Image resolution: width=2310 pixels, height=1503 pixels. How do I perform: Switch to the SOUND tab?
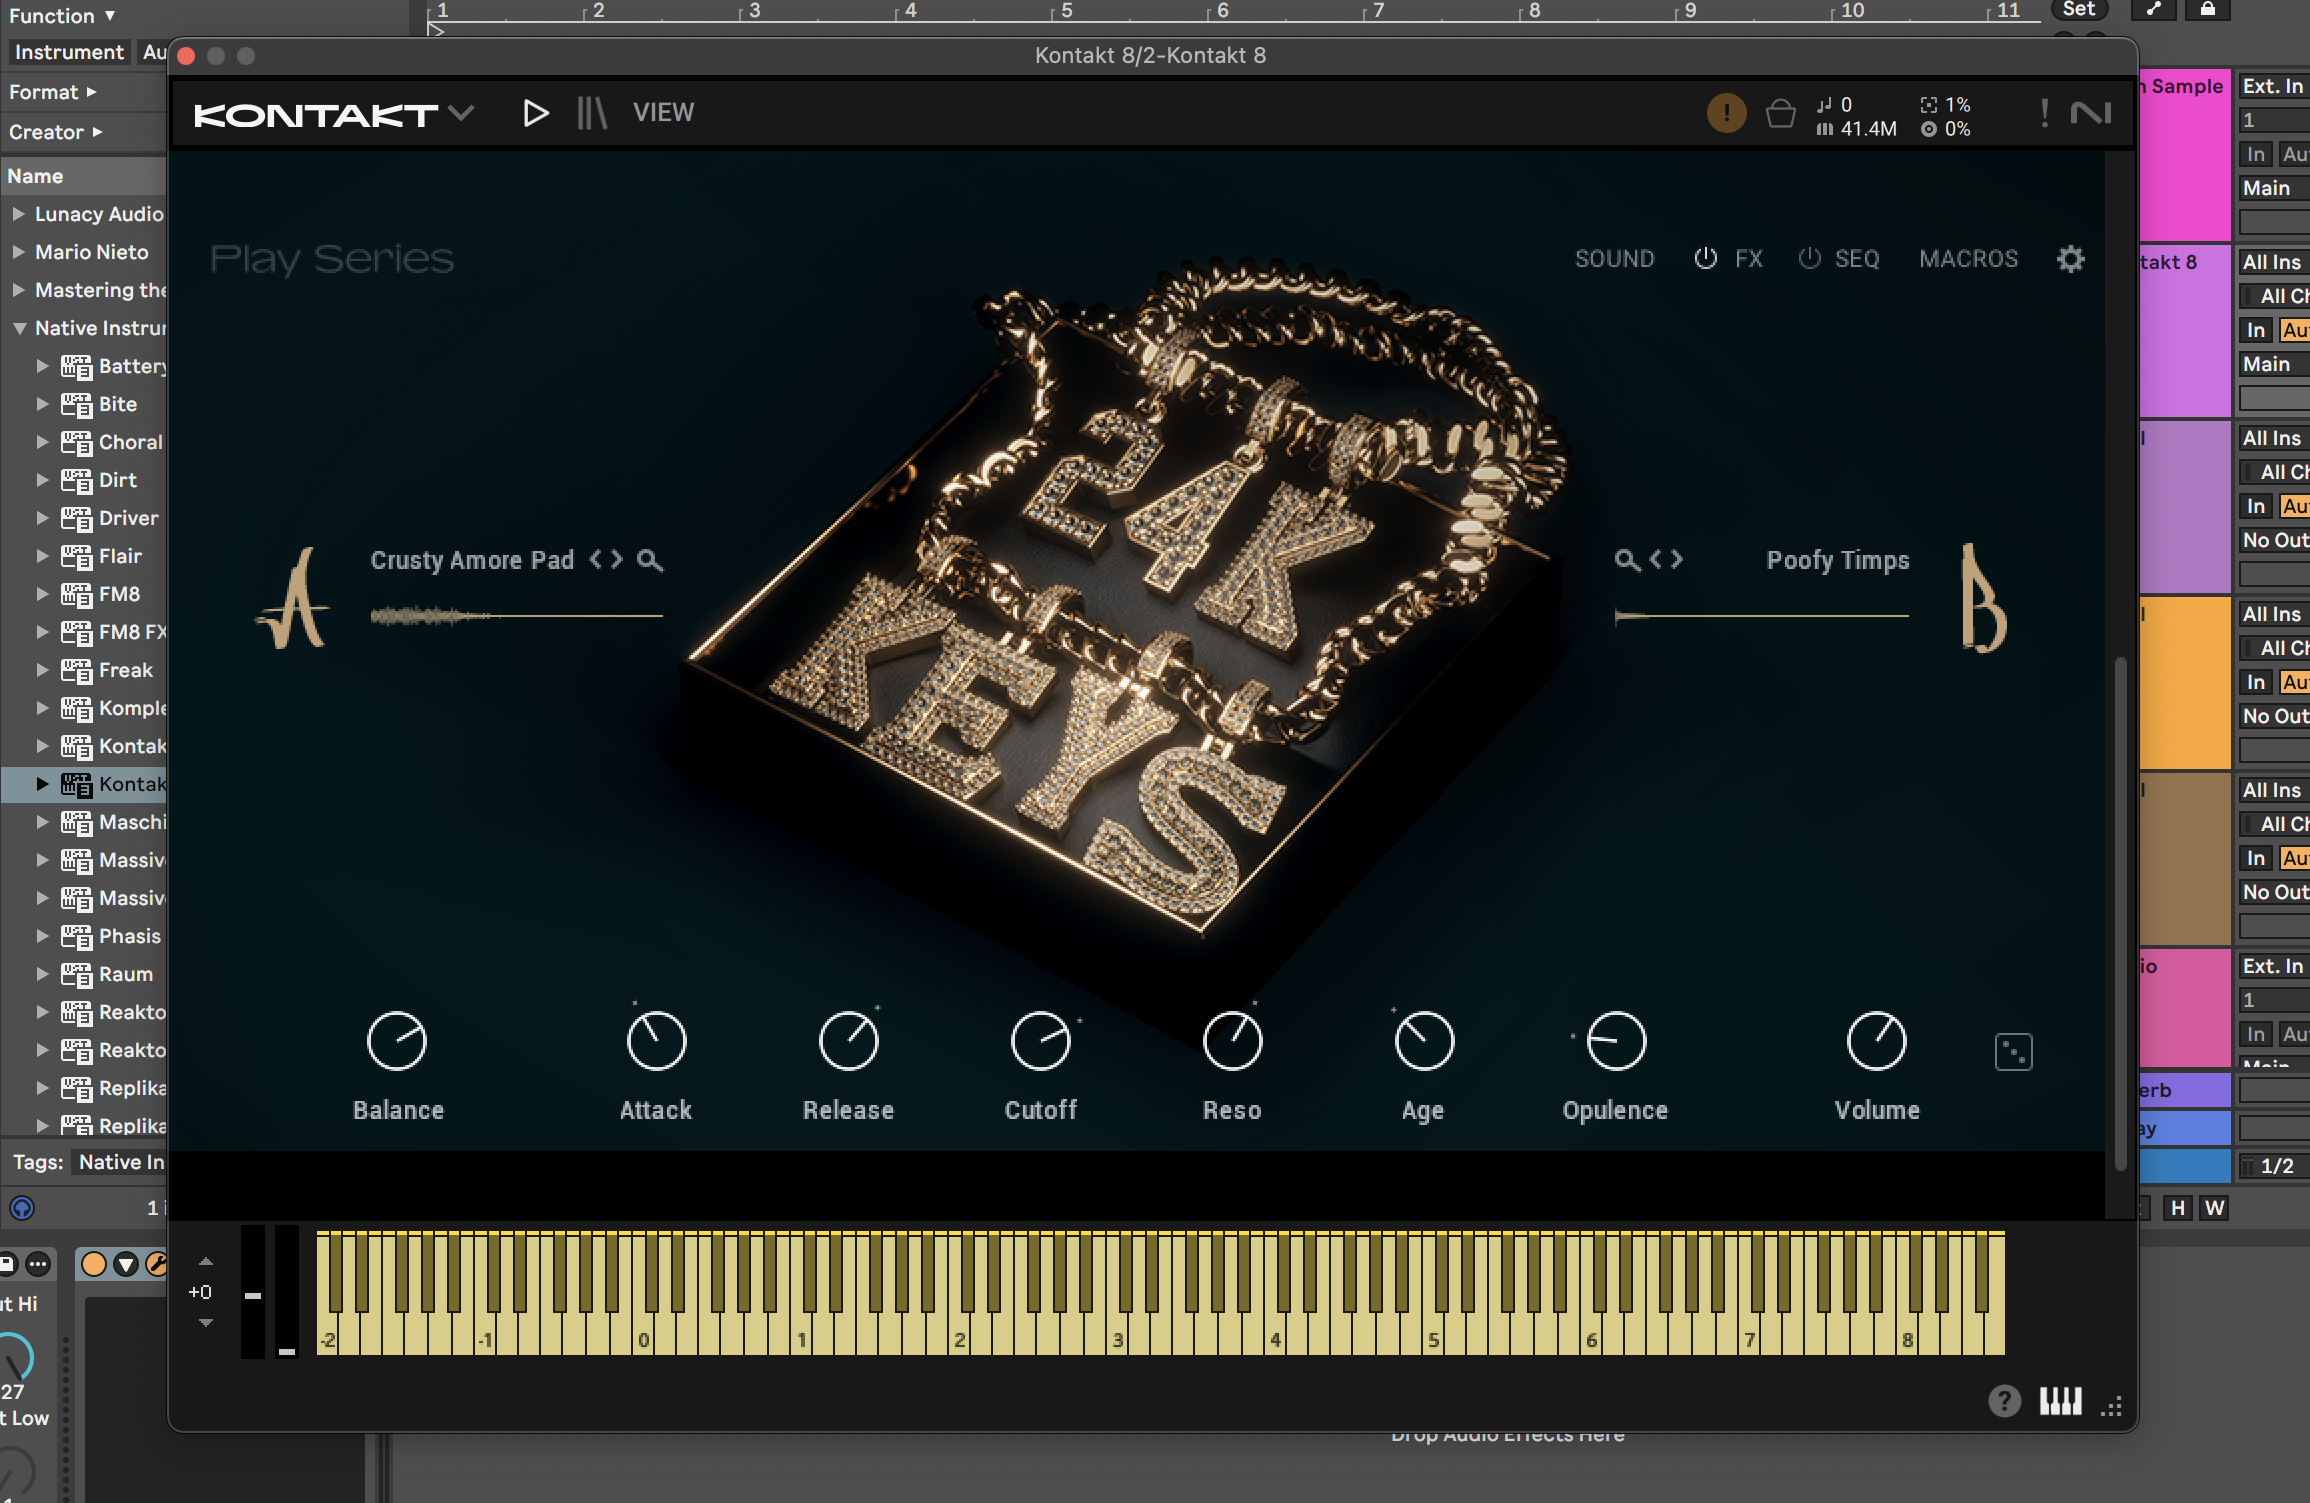point(1614,259)
